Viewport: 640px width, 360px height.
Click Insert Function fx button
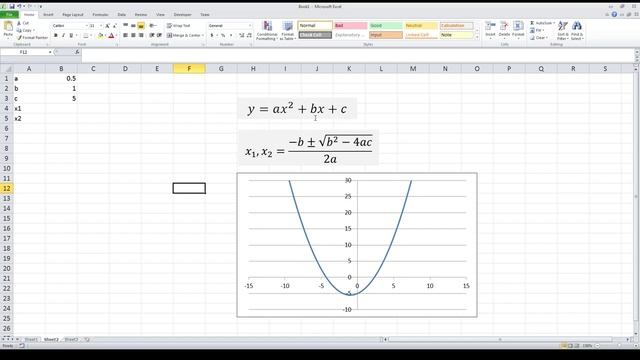[x=77, y=52]
